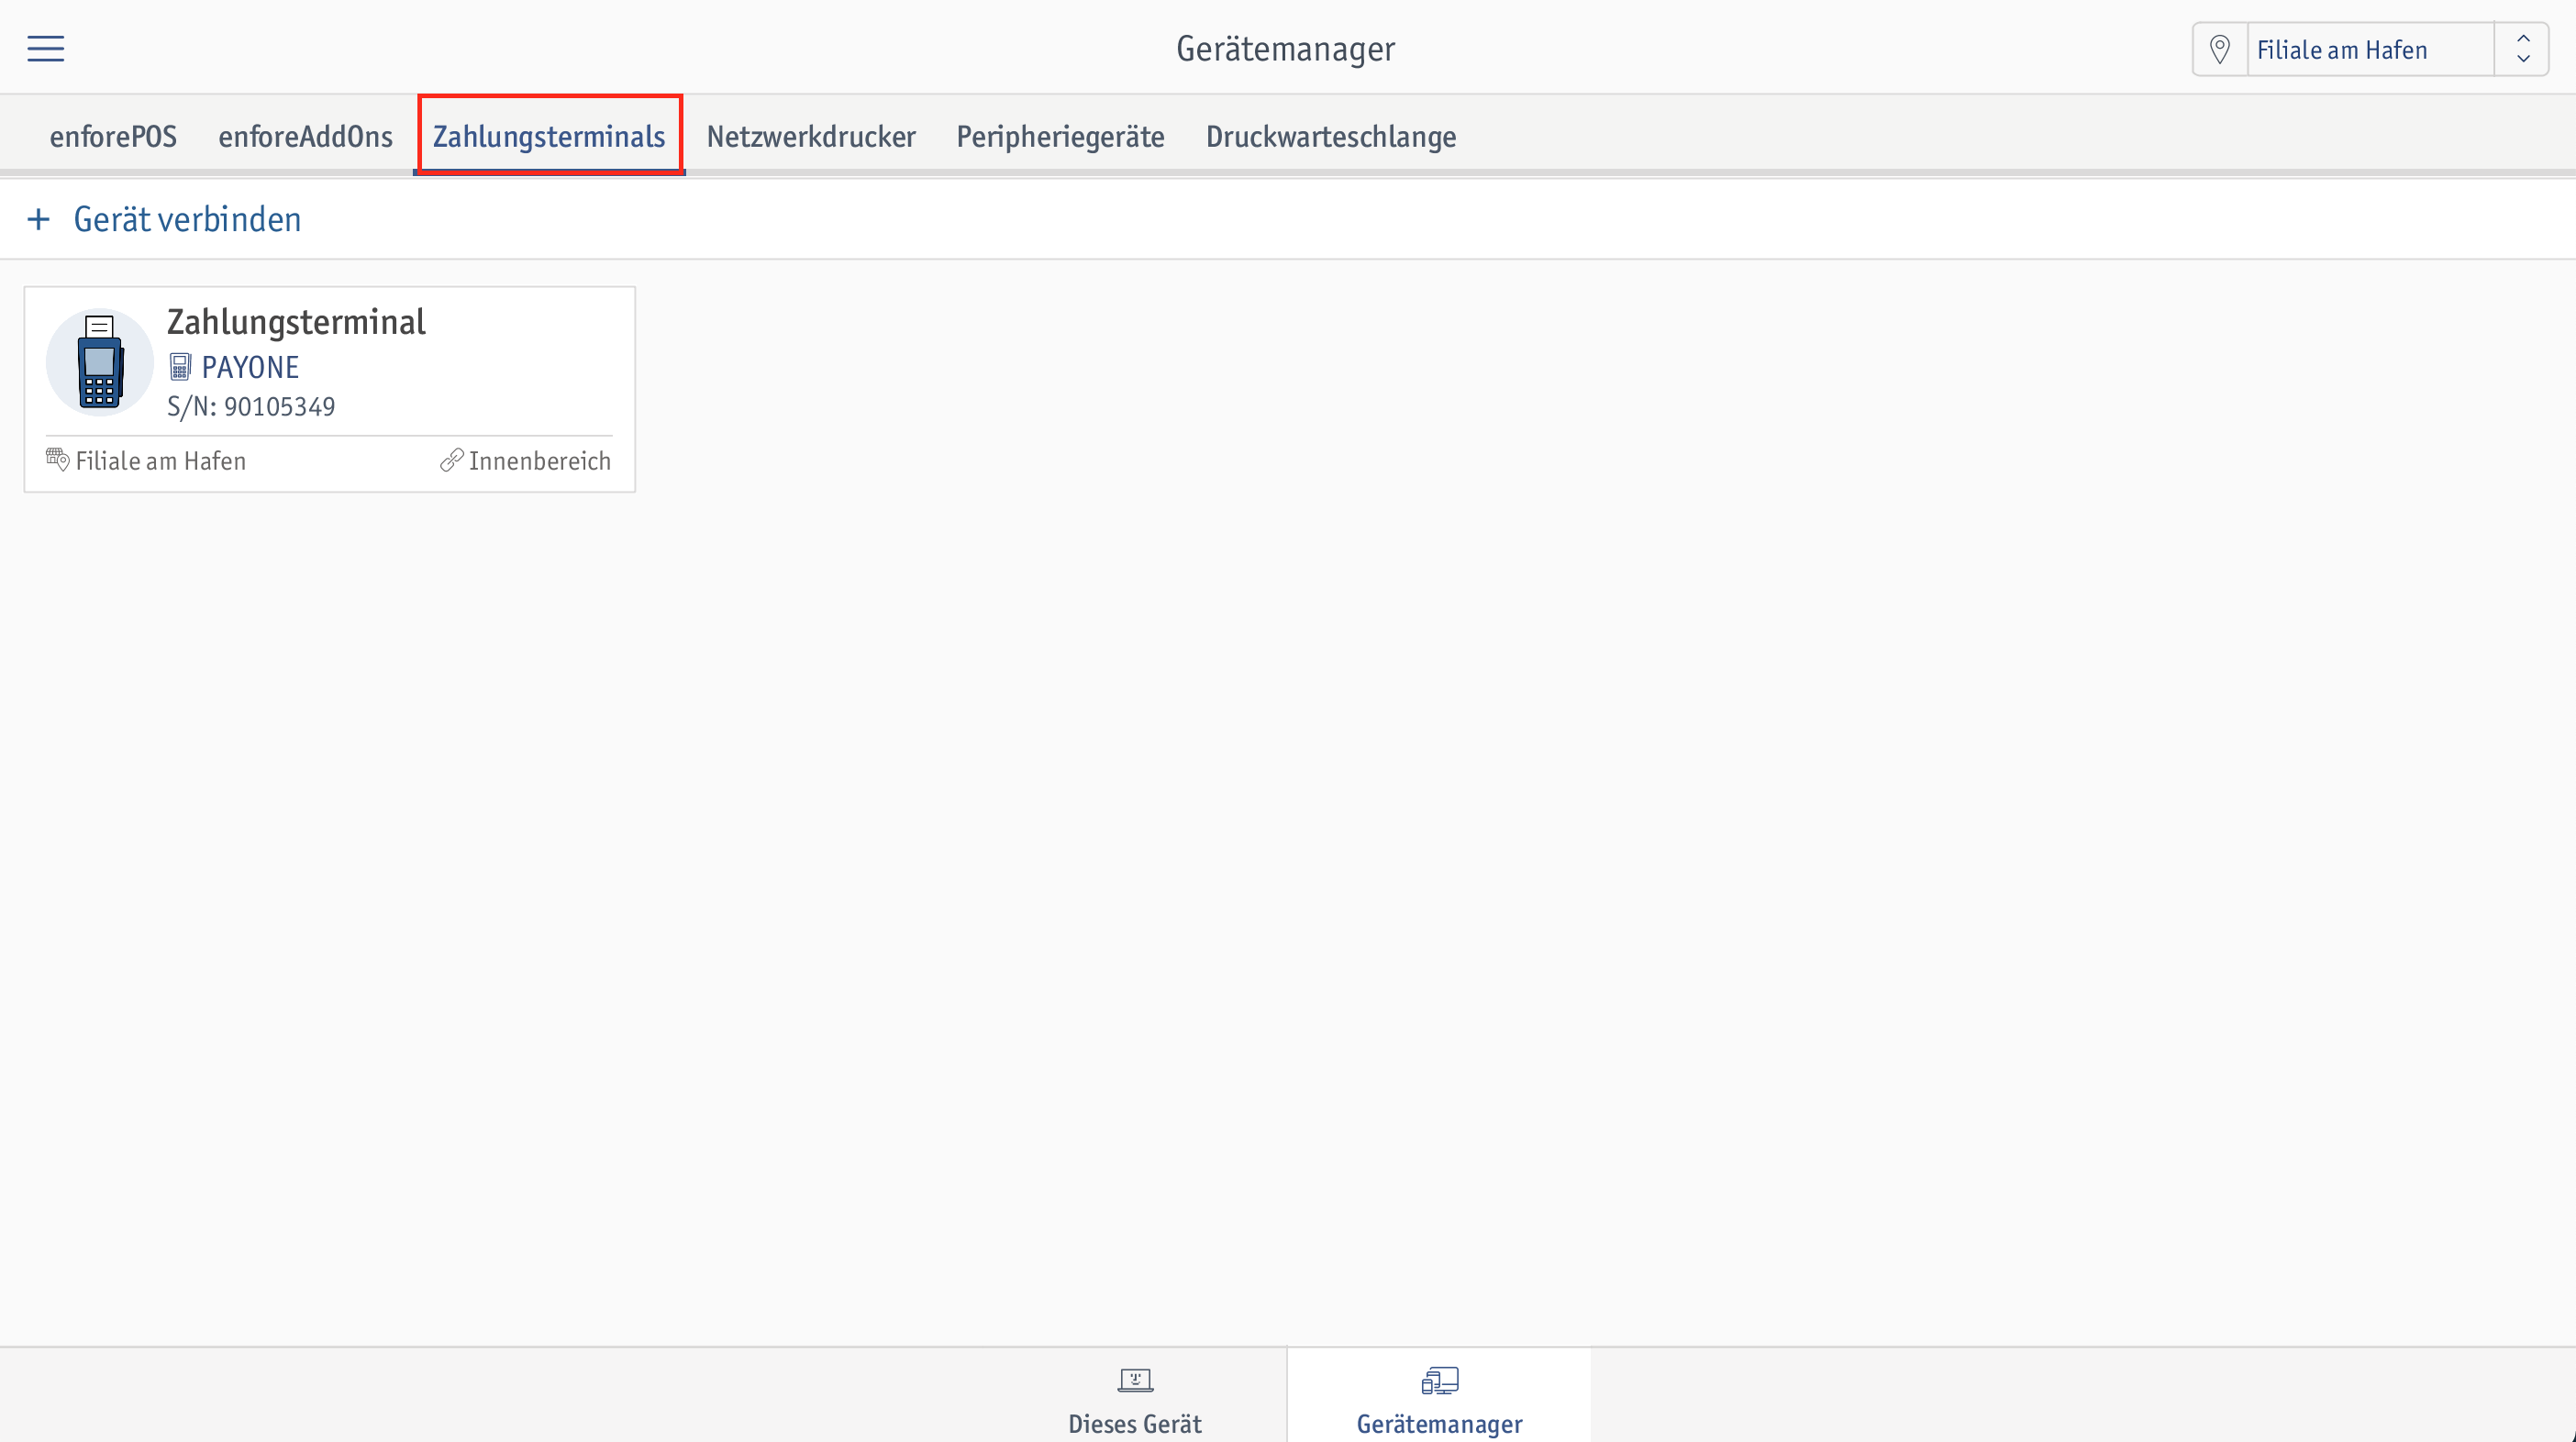Switch to the enforeAddOns tab
The image size is (2576, 1442).
click(x=305, y=136)
